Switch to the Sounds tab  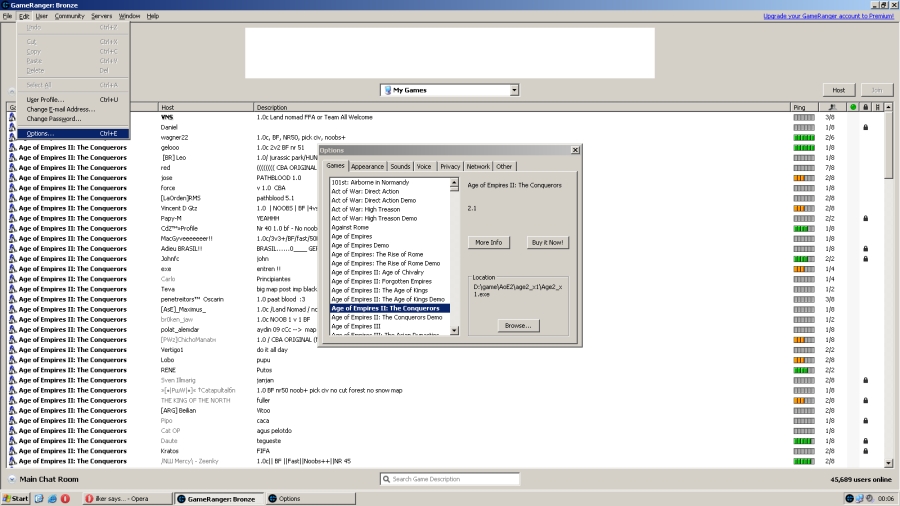click(400, 166)
